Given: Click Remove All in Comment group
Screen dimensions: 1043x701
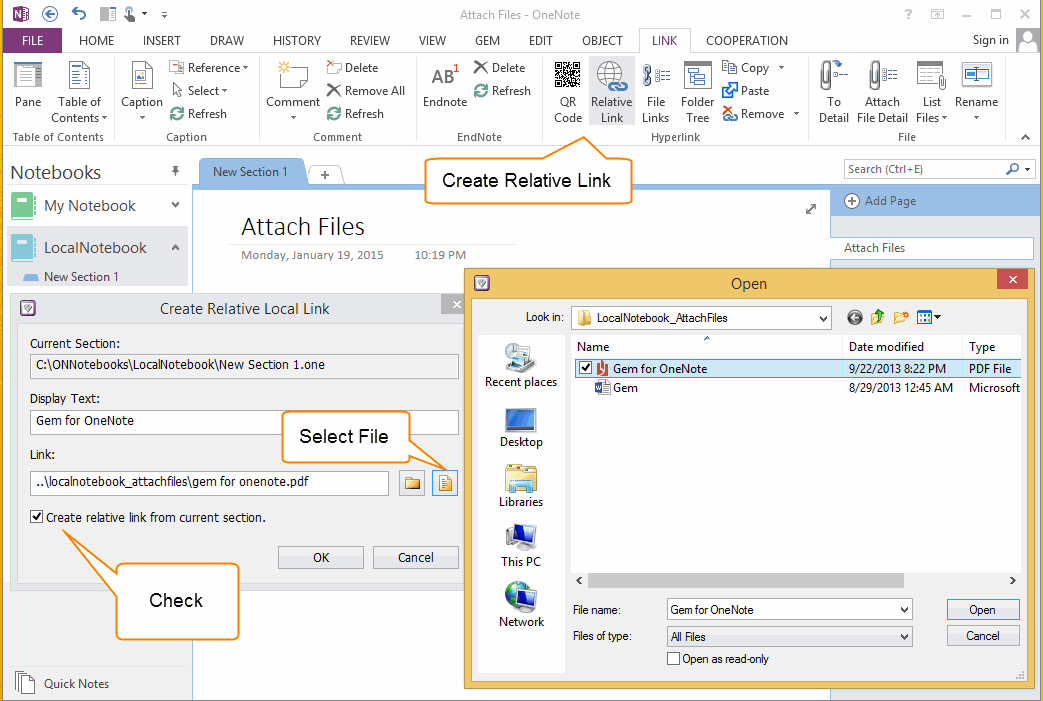Looking at the screenshot, I should (366, 90).
